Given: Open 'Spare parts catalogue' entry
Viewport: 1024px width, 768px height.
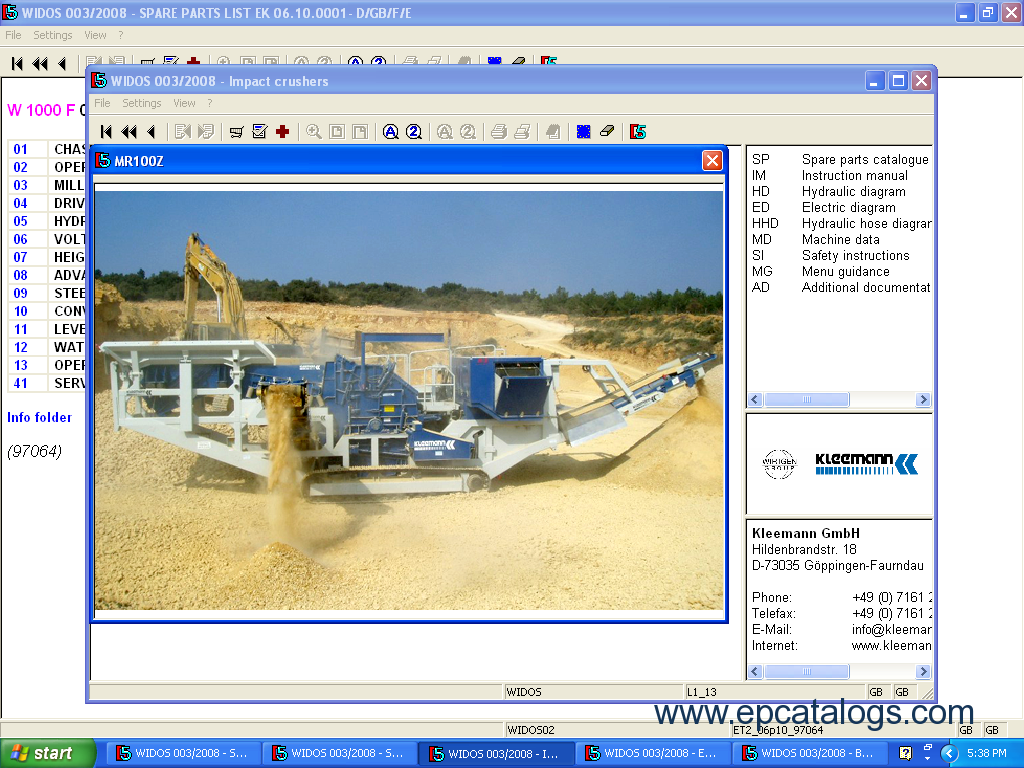Looking at the screenshot, I should (x=841, y=159).
